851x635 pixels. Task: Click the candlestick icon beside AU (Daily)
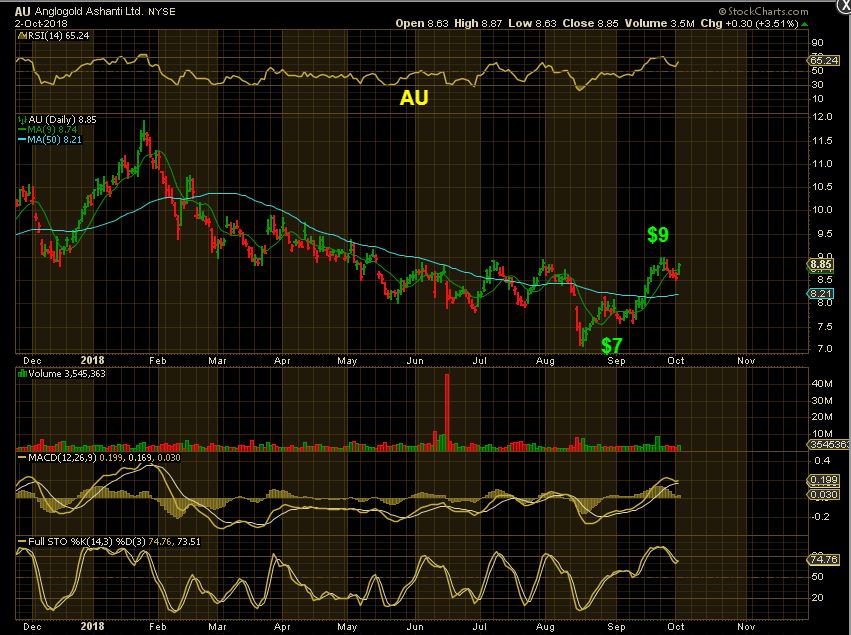(22, 119)
